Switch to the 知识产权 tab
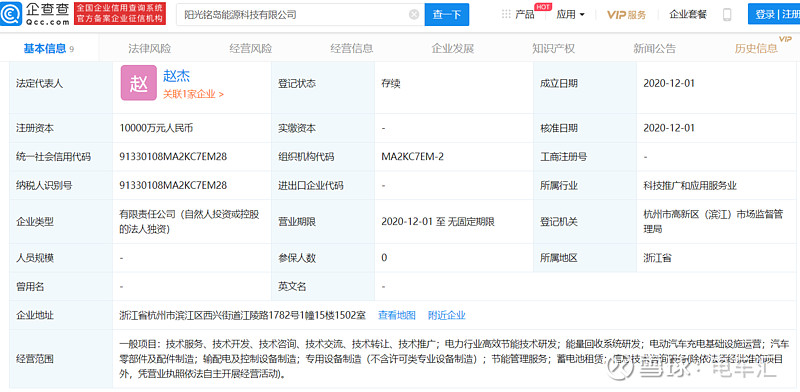Viewport: 800px width, 392px height. (554, 48)
